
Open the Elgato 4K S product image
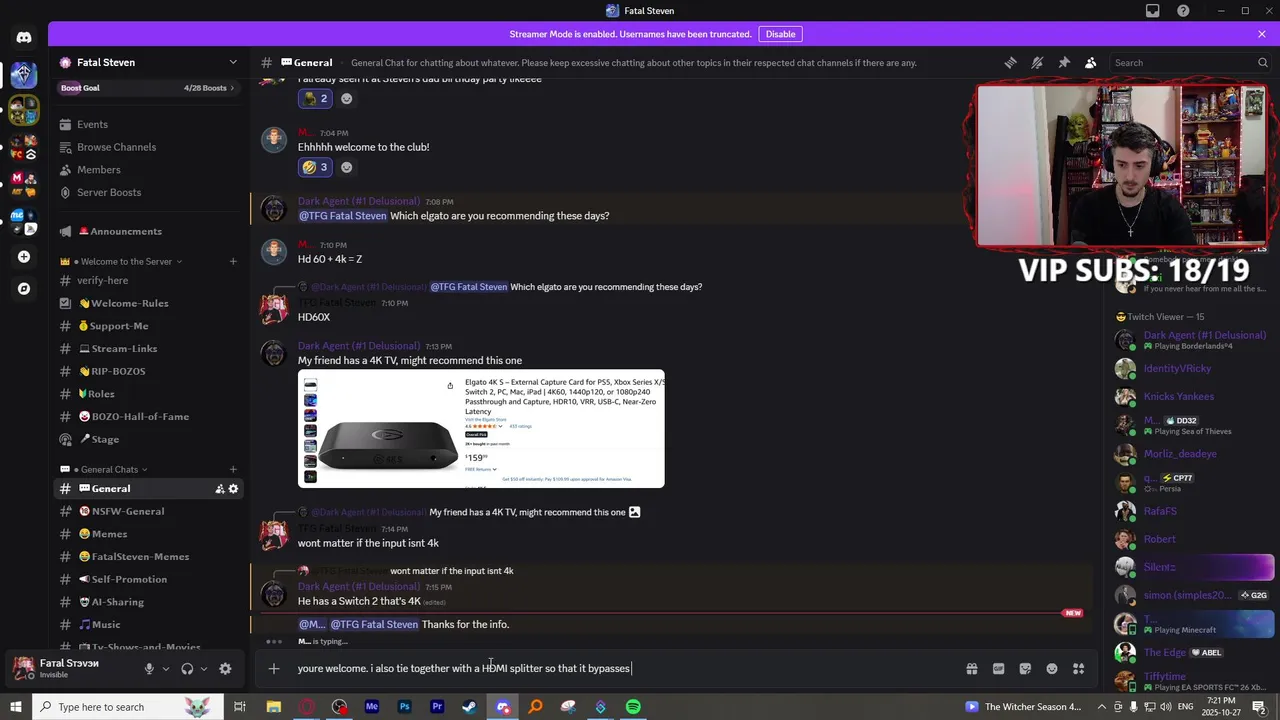coord(481,429)
